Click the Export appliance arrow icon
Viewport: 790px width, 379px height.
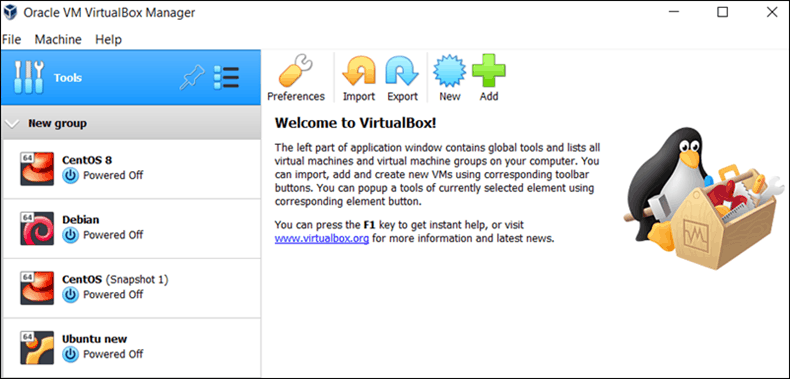click(x=402, y=71)
